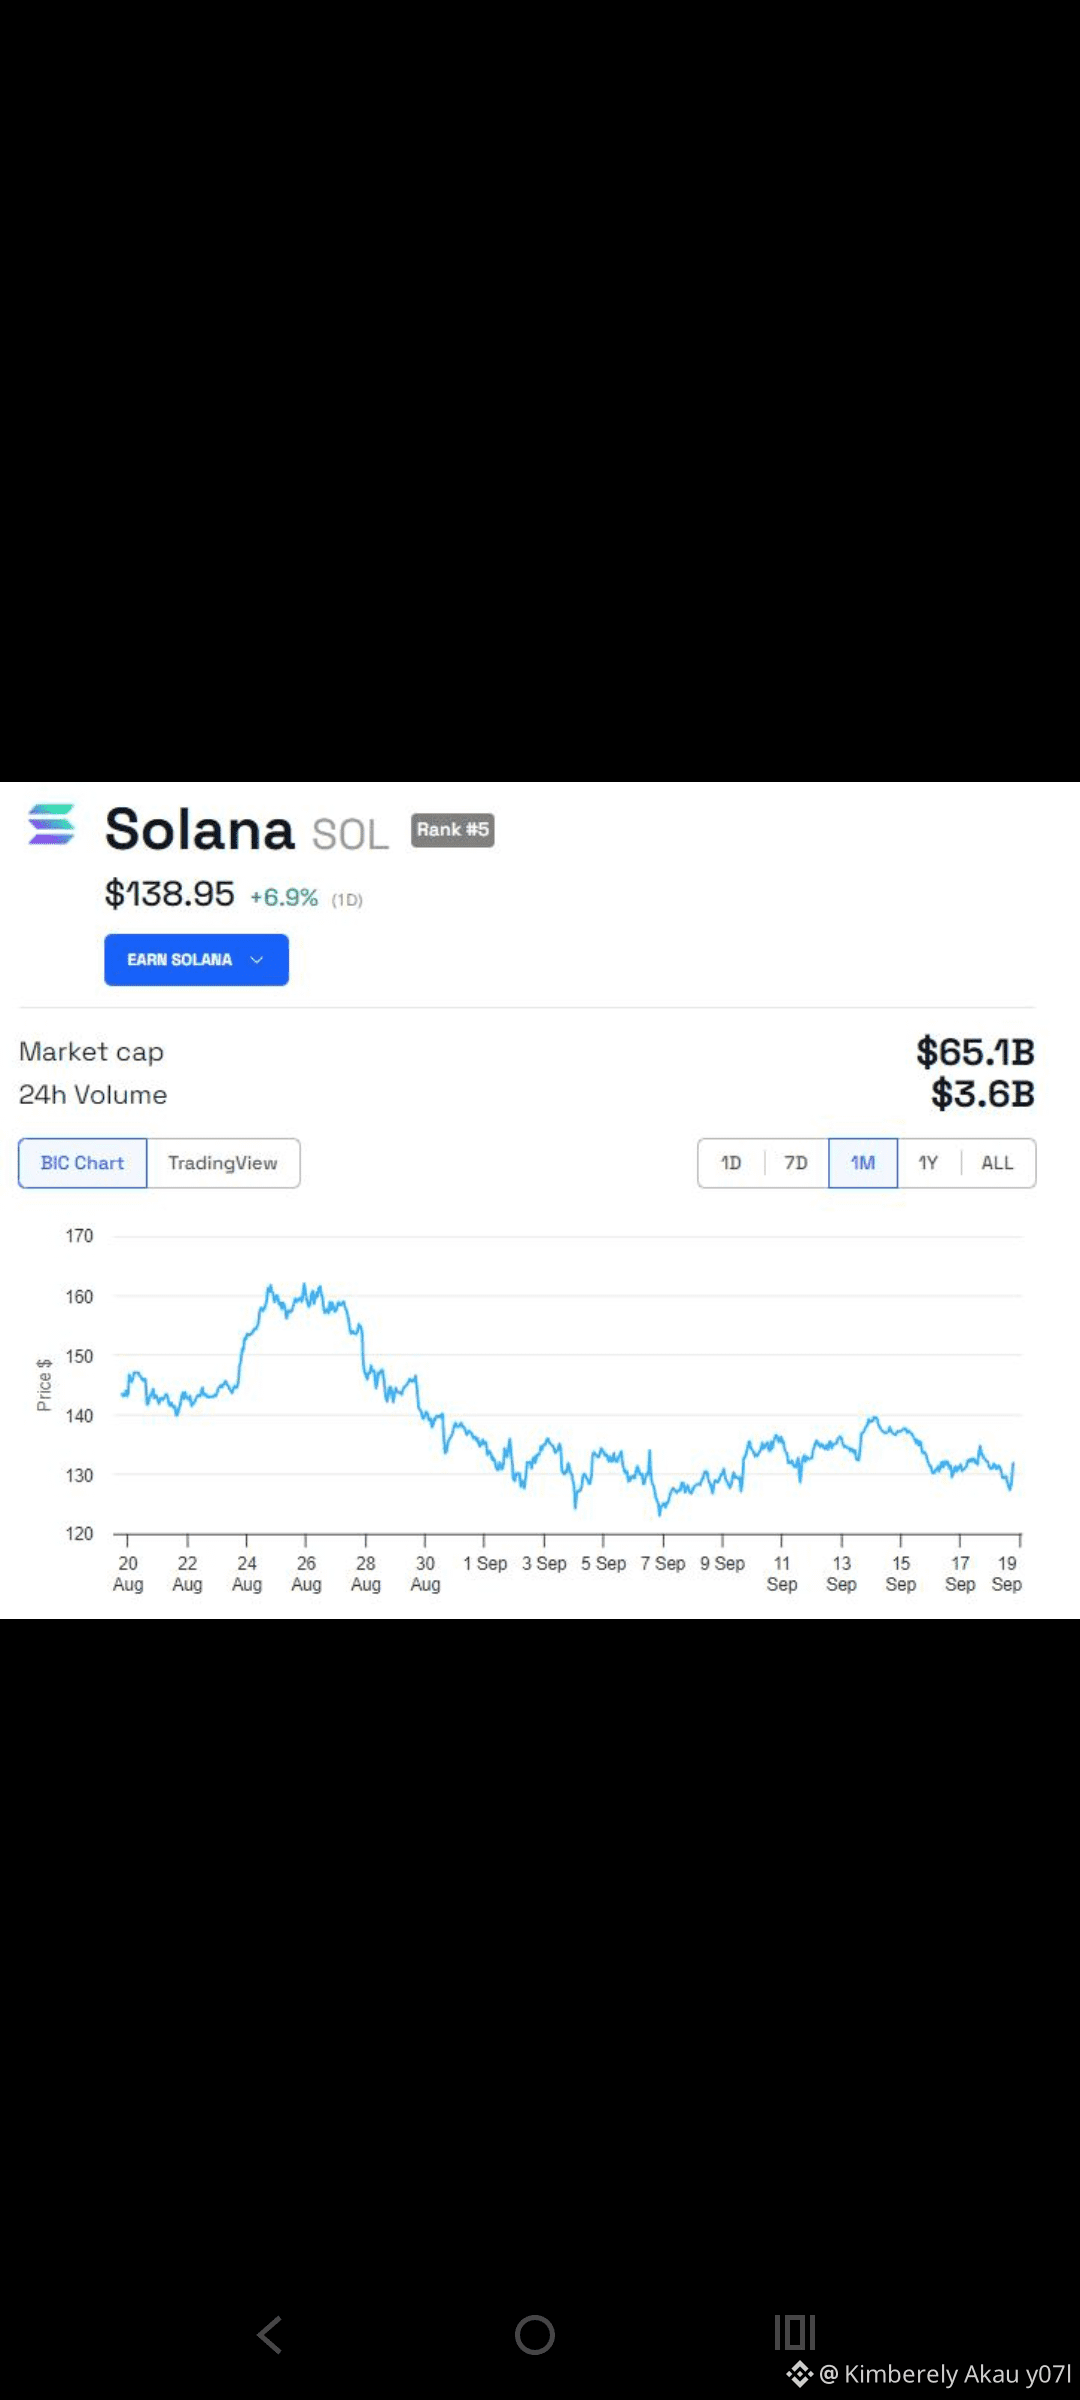The width and height of the screenshot is (1080, 2400).
Task: Select the ALL chart range
Action: [998, 1163]
